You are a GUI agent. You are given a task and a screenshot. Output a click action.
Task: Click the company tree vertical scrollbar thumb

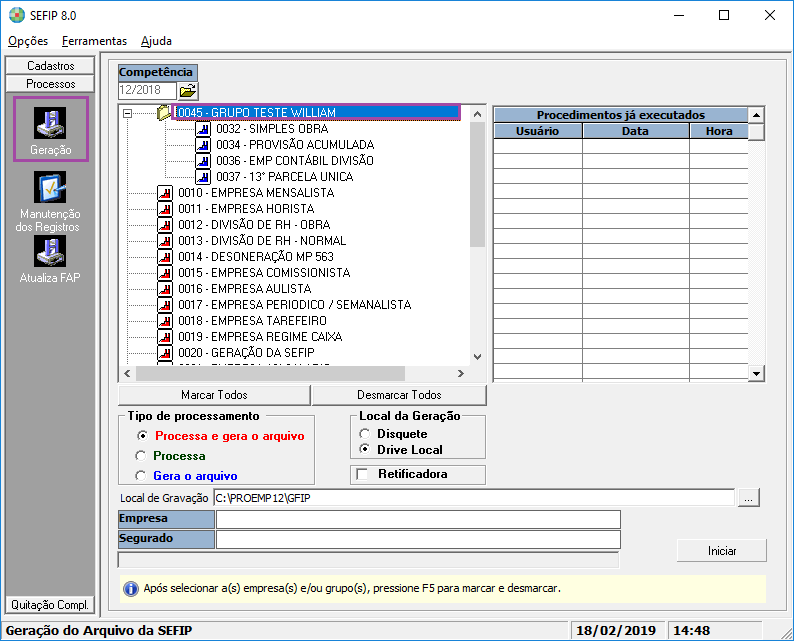point(477,185)
